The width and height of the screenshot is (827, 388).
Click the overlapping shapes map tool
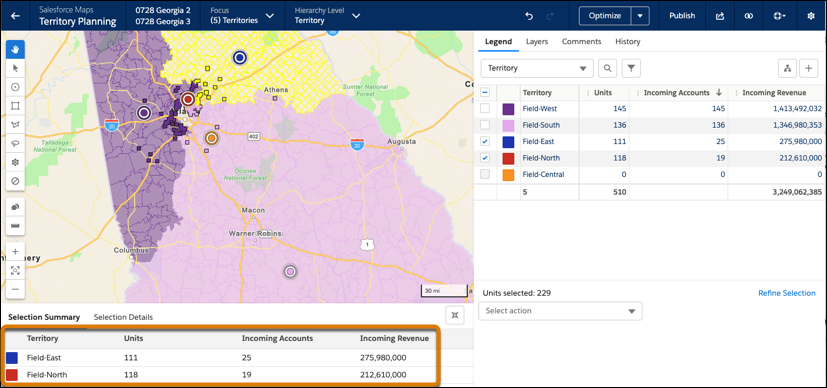pyautogui.click(x=15, y=207)
